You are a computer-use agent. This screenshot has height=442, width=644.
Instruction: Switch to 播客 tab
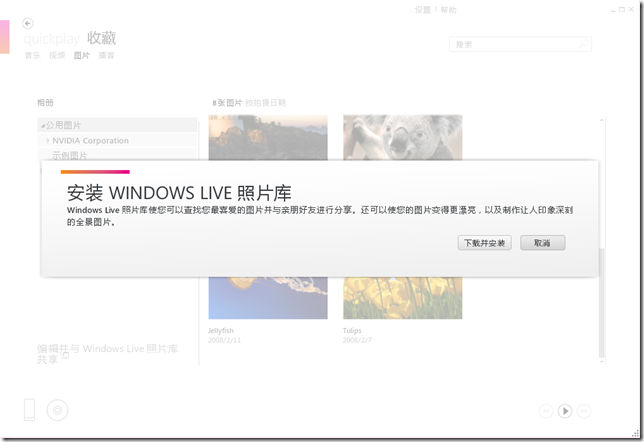(106, 55)
